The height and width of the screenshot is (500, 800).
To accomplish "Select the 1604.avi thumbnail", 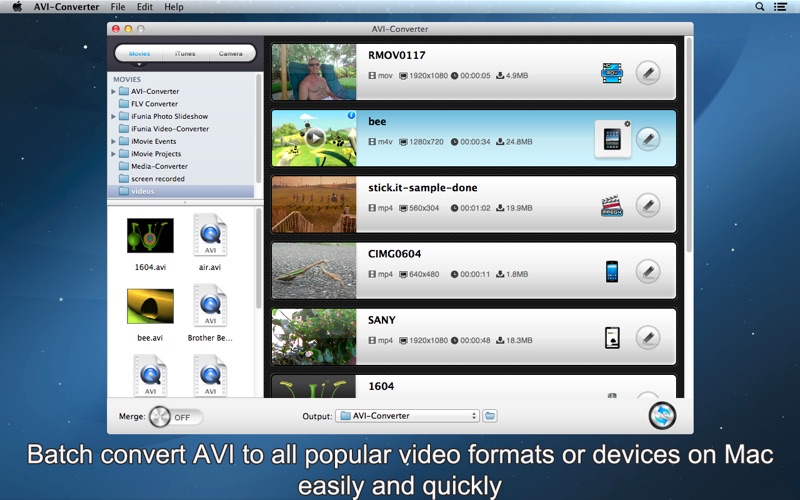I will click(x=150, y=236).
